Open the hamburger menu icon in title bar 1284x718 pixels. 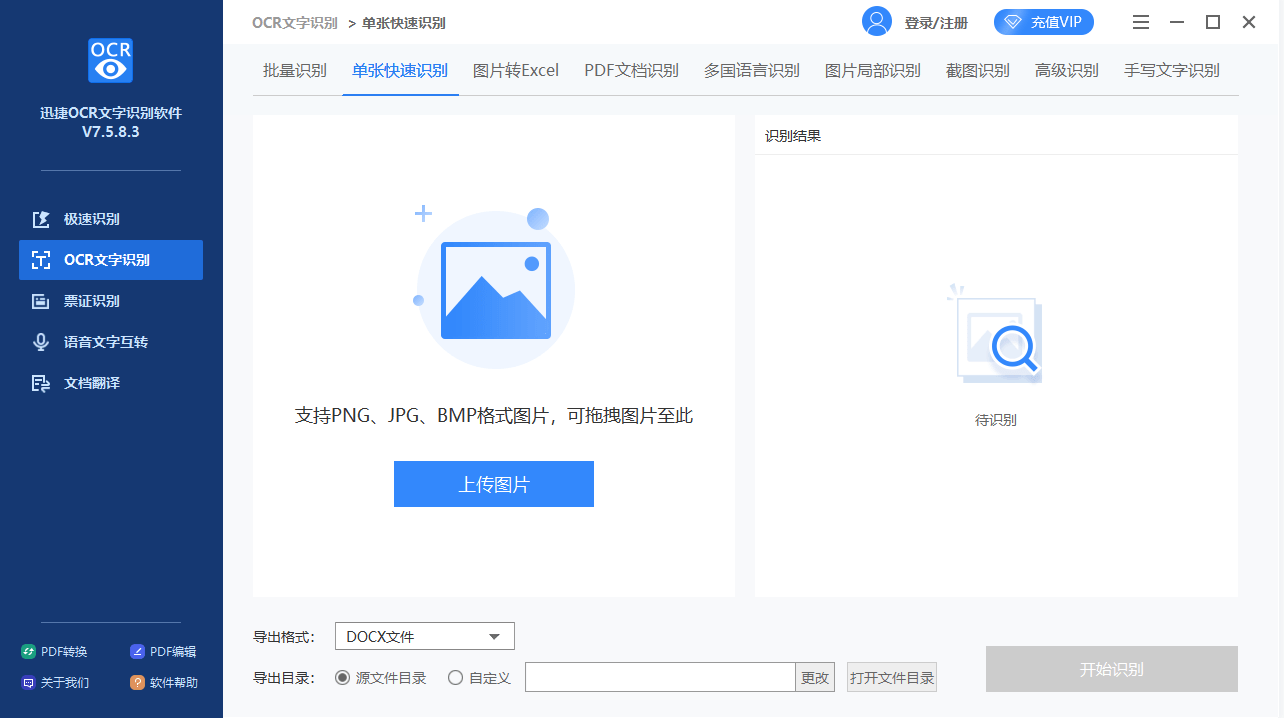click(1141, 22)
